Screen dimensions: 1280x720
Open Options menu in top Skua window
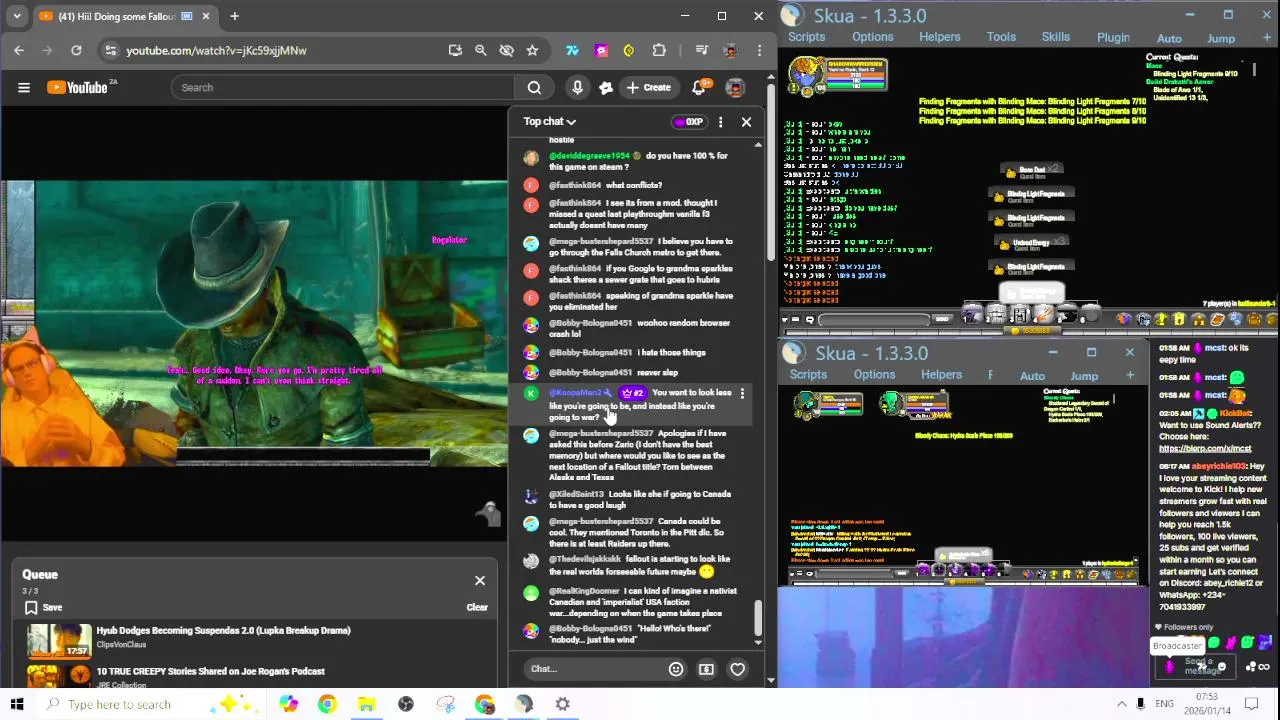(x=873, y=38)
